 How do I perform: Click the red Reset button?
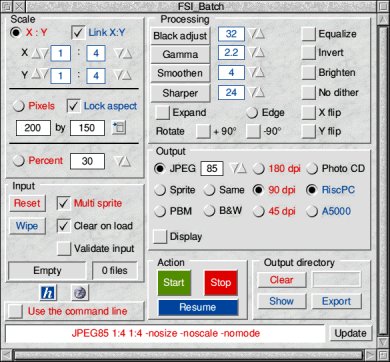[27, 203]
